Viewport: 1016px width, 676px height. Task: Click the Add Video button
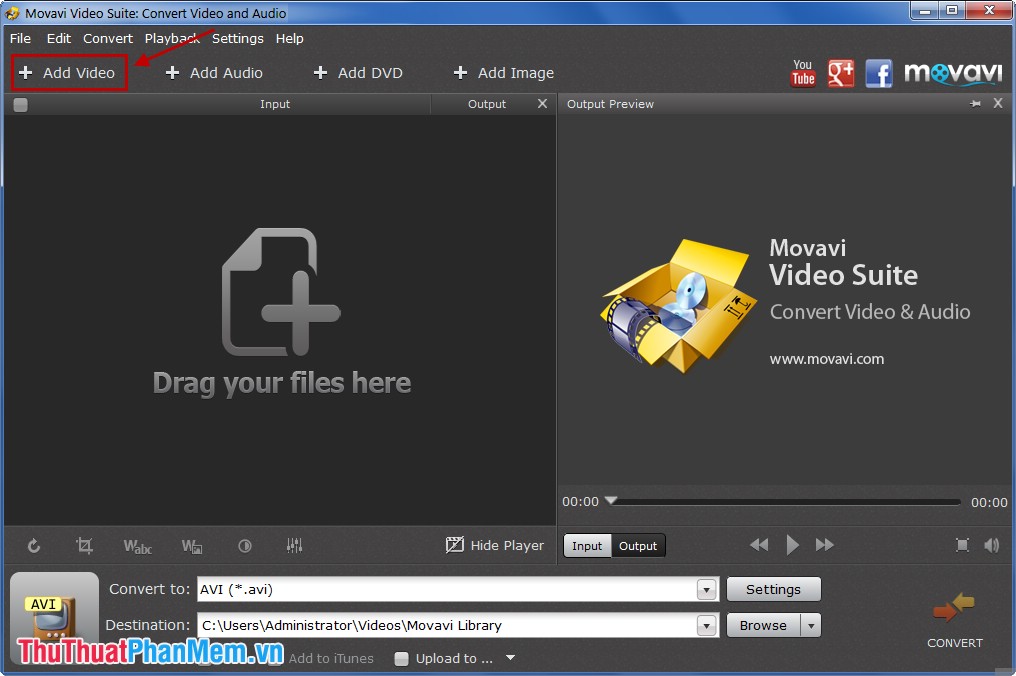click(x=66, y=72)
